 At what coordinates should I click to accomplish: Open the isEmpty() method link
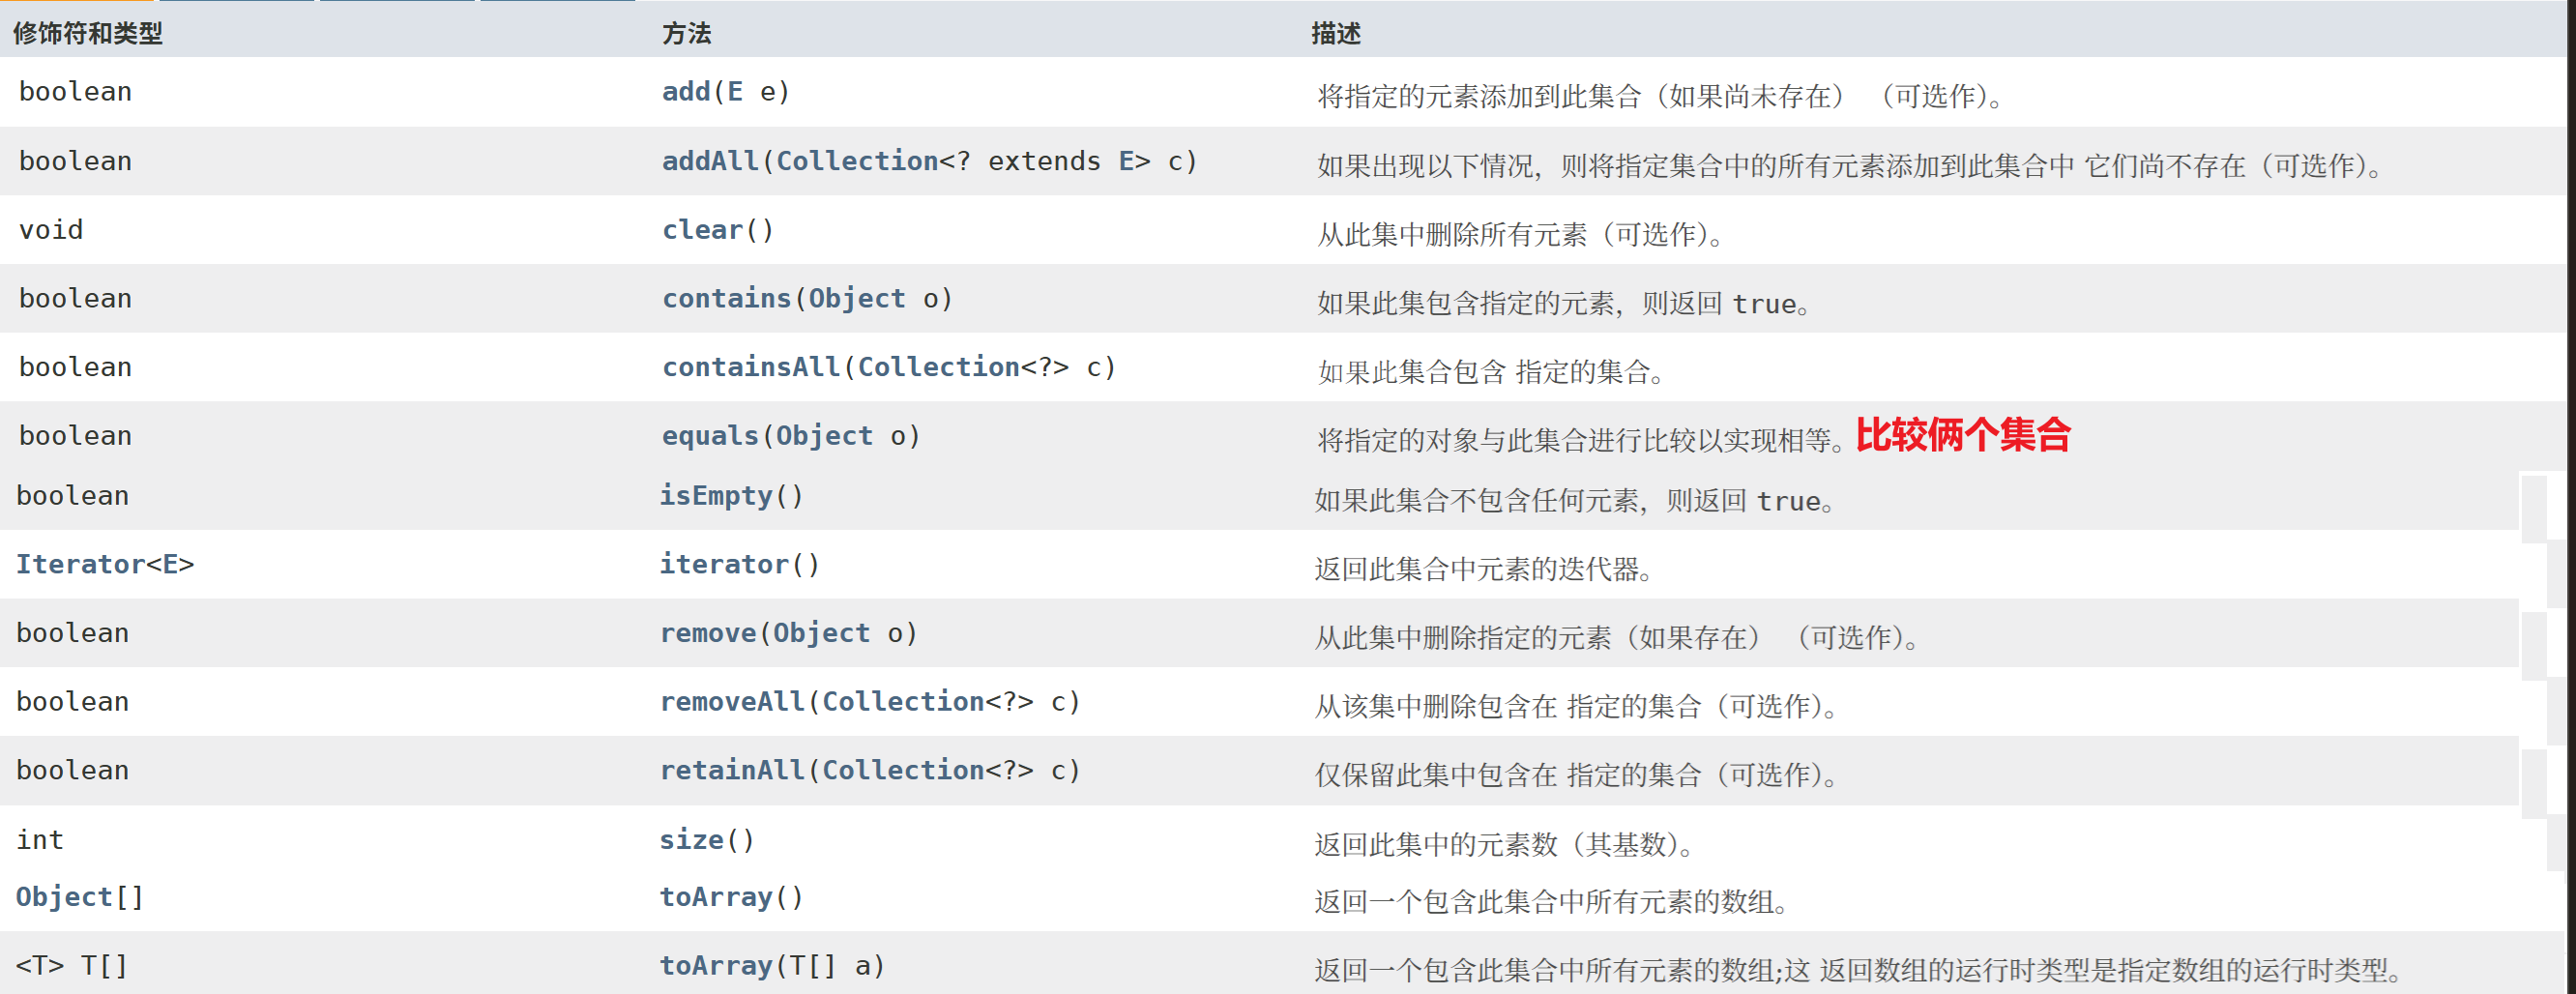tap(715, 496)
